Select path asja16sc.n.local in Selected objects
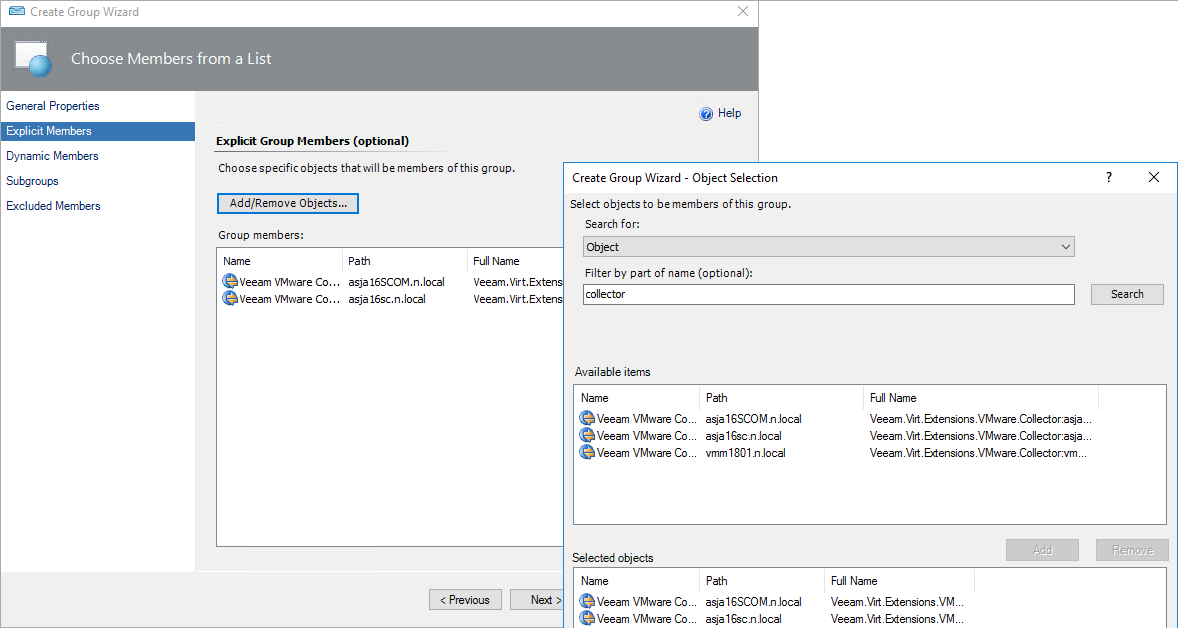The height and width of the screenshot is (628, 1178). [744, 619]
